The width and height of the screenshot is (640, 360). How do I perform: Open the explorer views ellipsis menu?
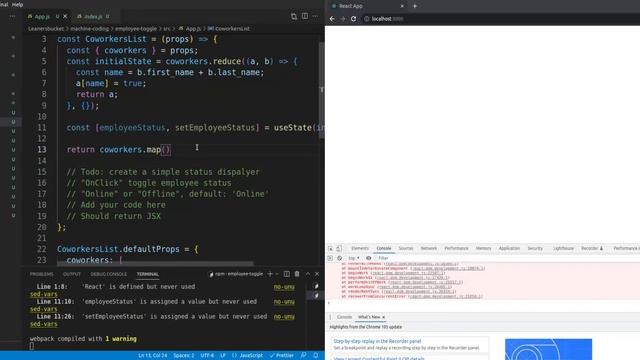[x=12, y=16]
